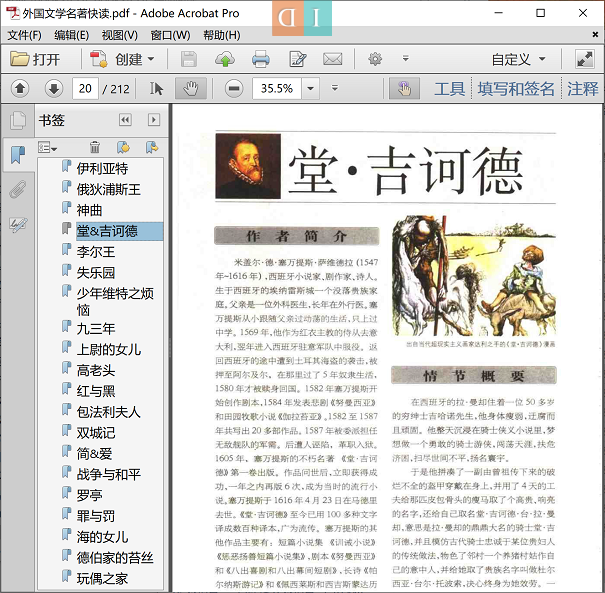Open bookmark 玩偶之家
Image resolution: width=605 pixels, height=593 pixels.
[102, 579]
